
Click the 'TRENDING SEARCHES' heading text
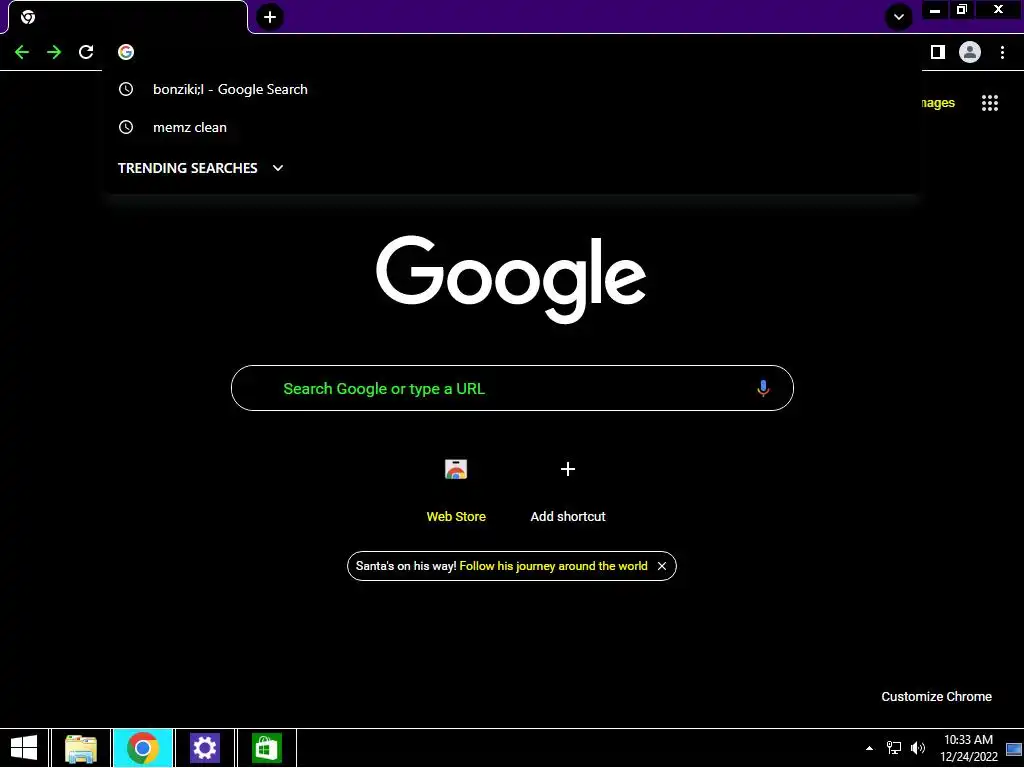pos(187,168)
